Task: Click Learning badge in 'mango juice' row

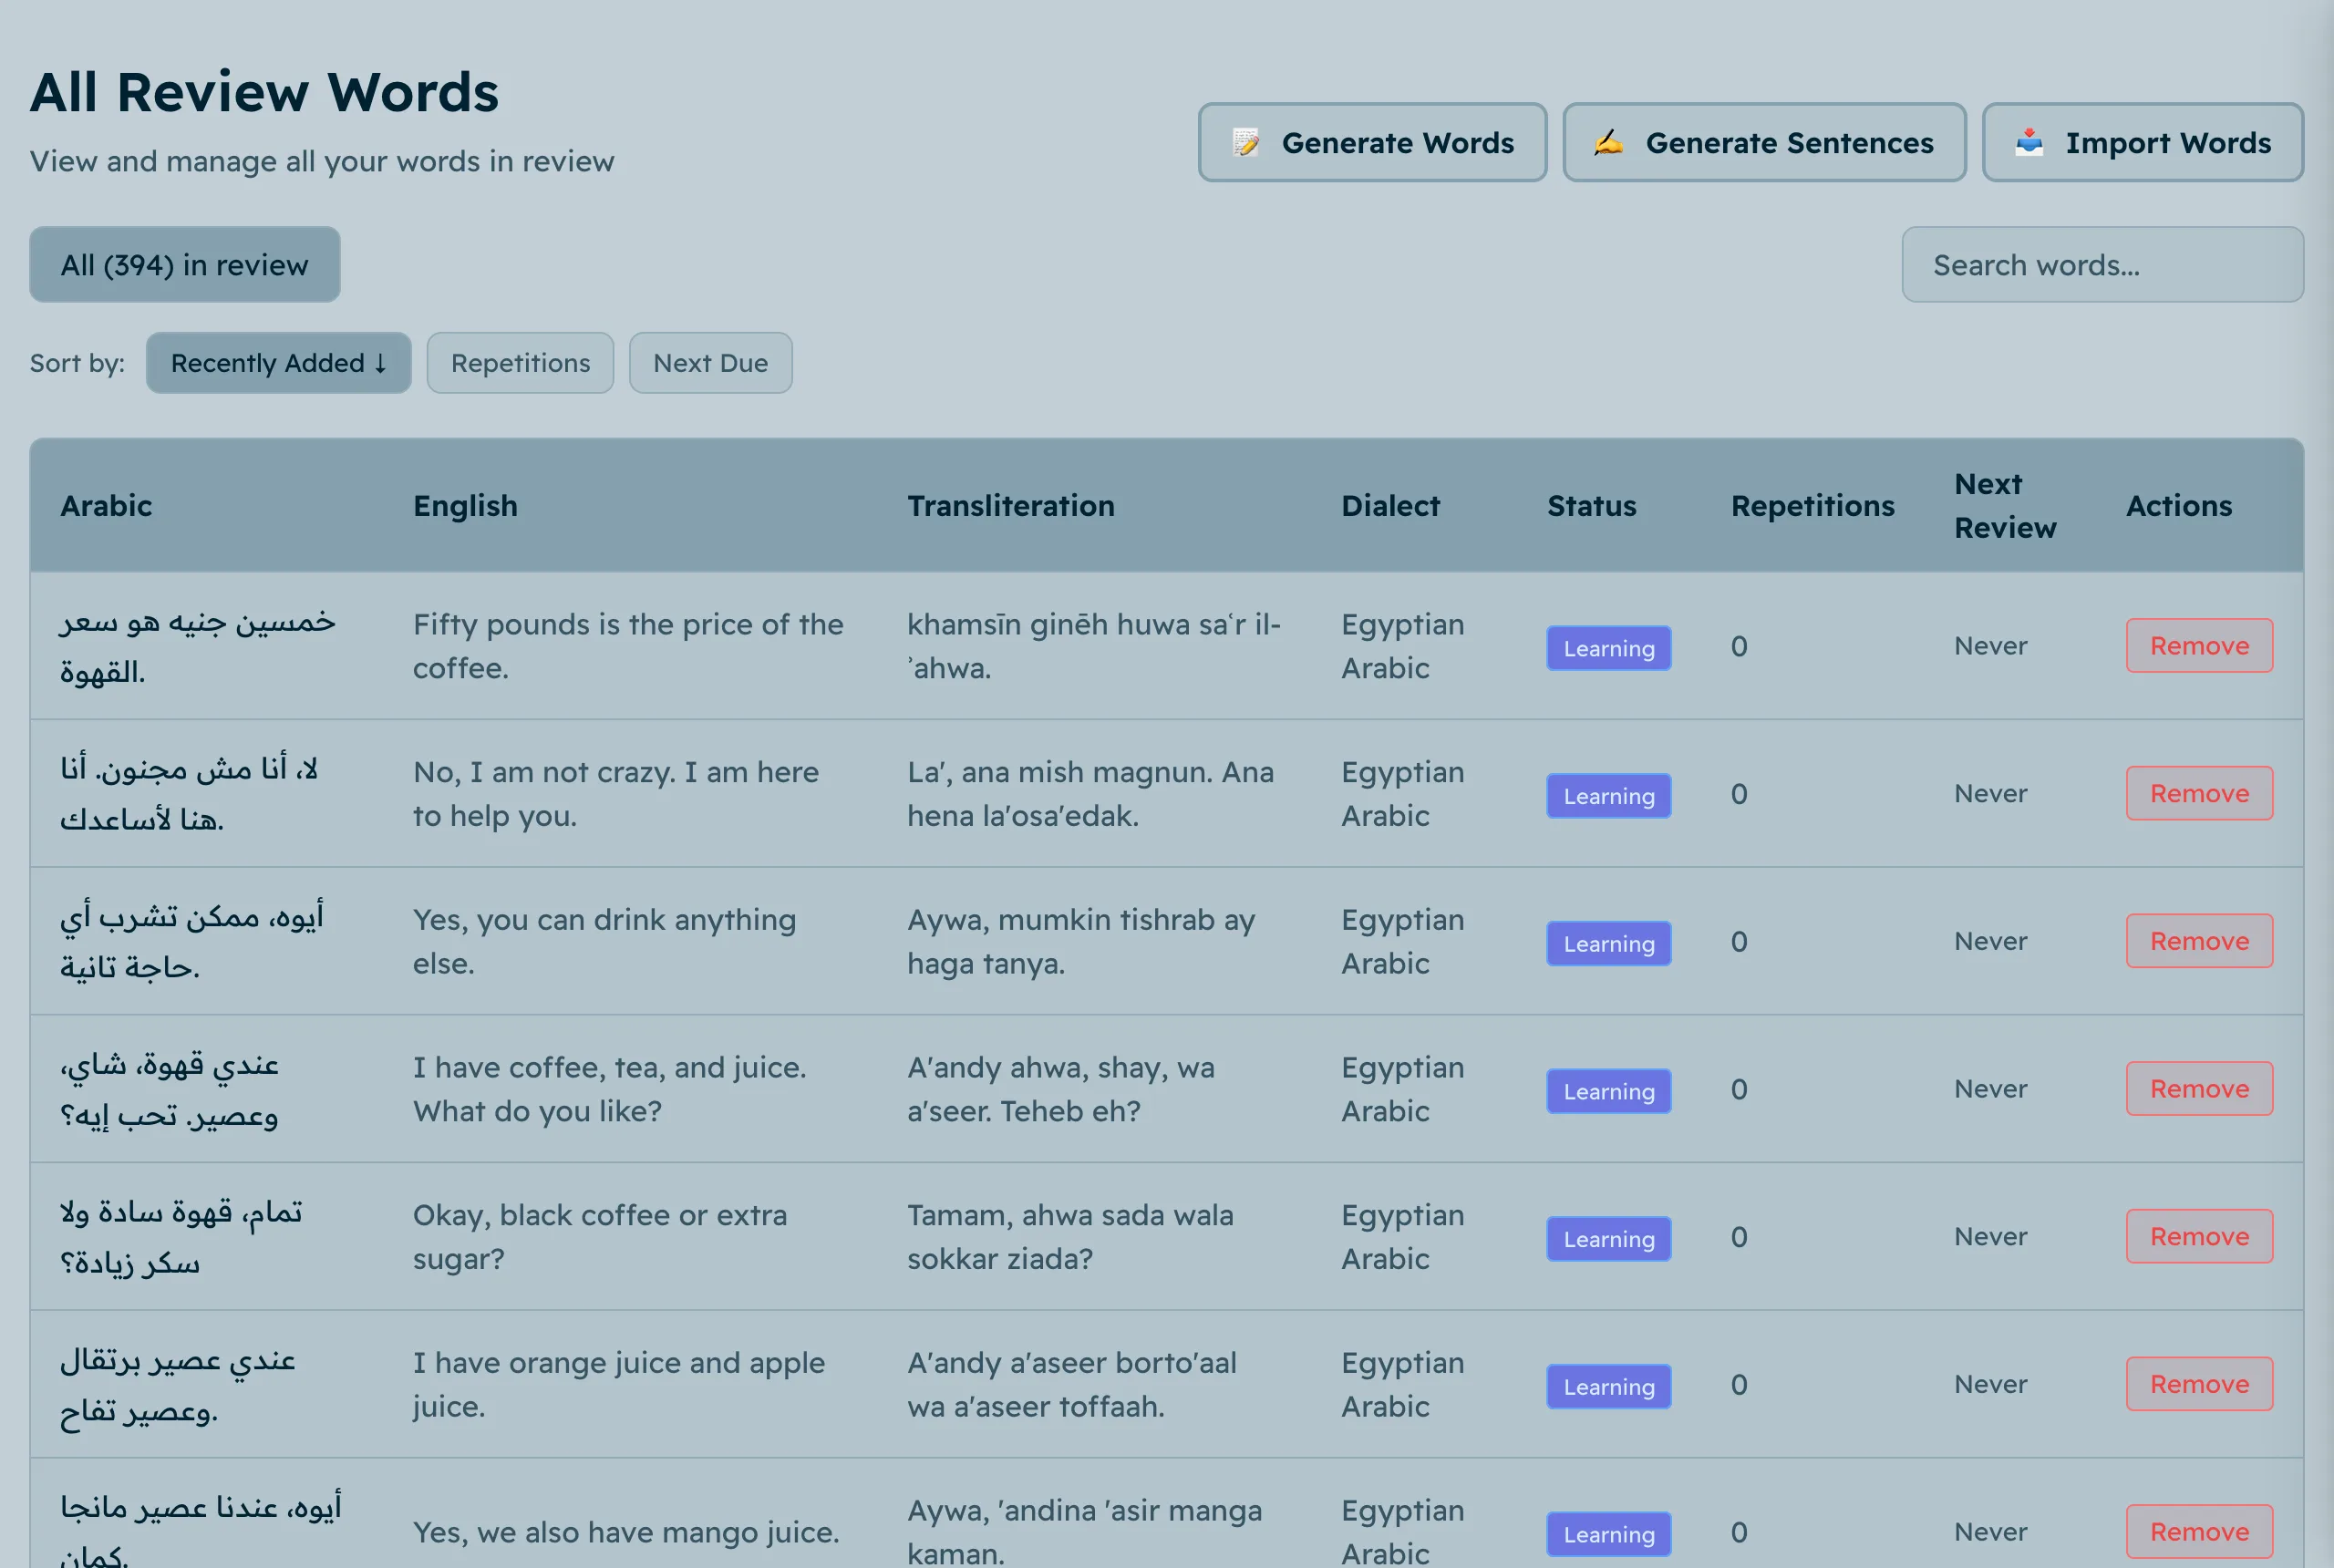Action: [x=1608, y=1534]
